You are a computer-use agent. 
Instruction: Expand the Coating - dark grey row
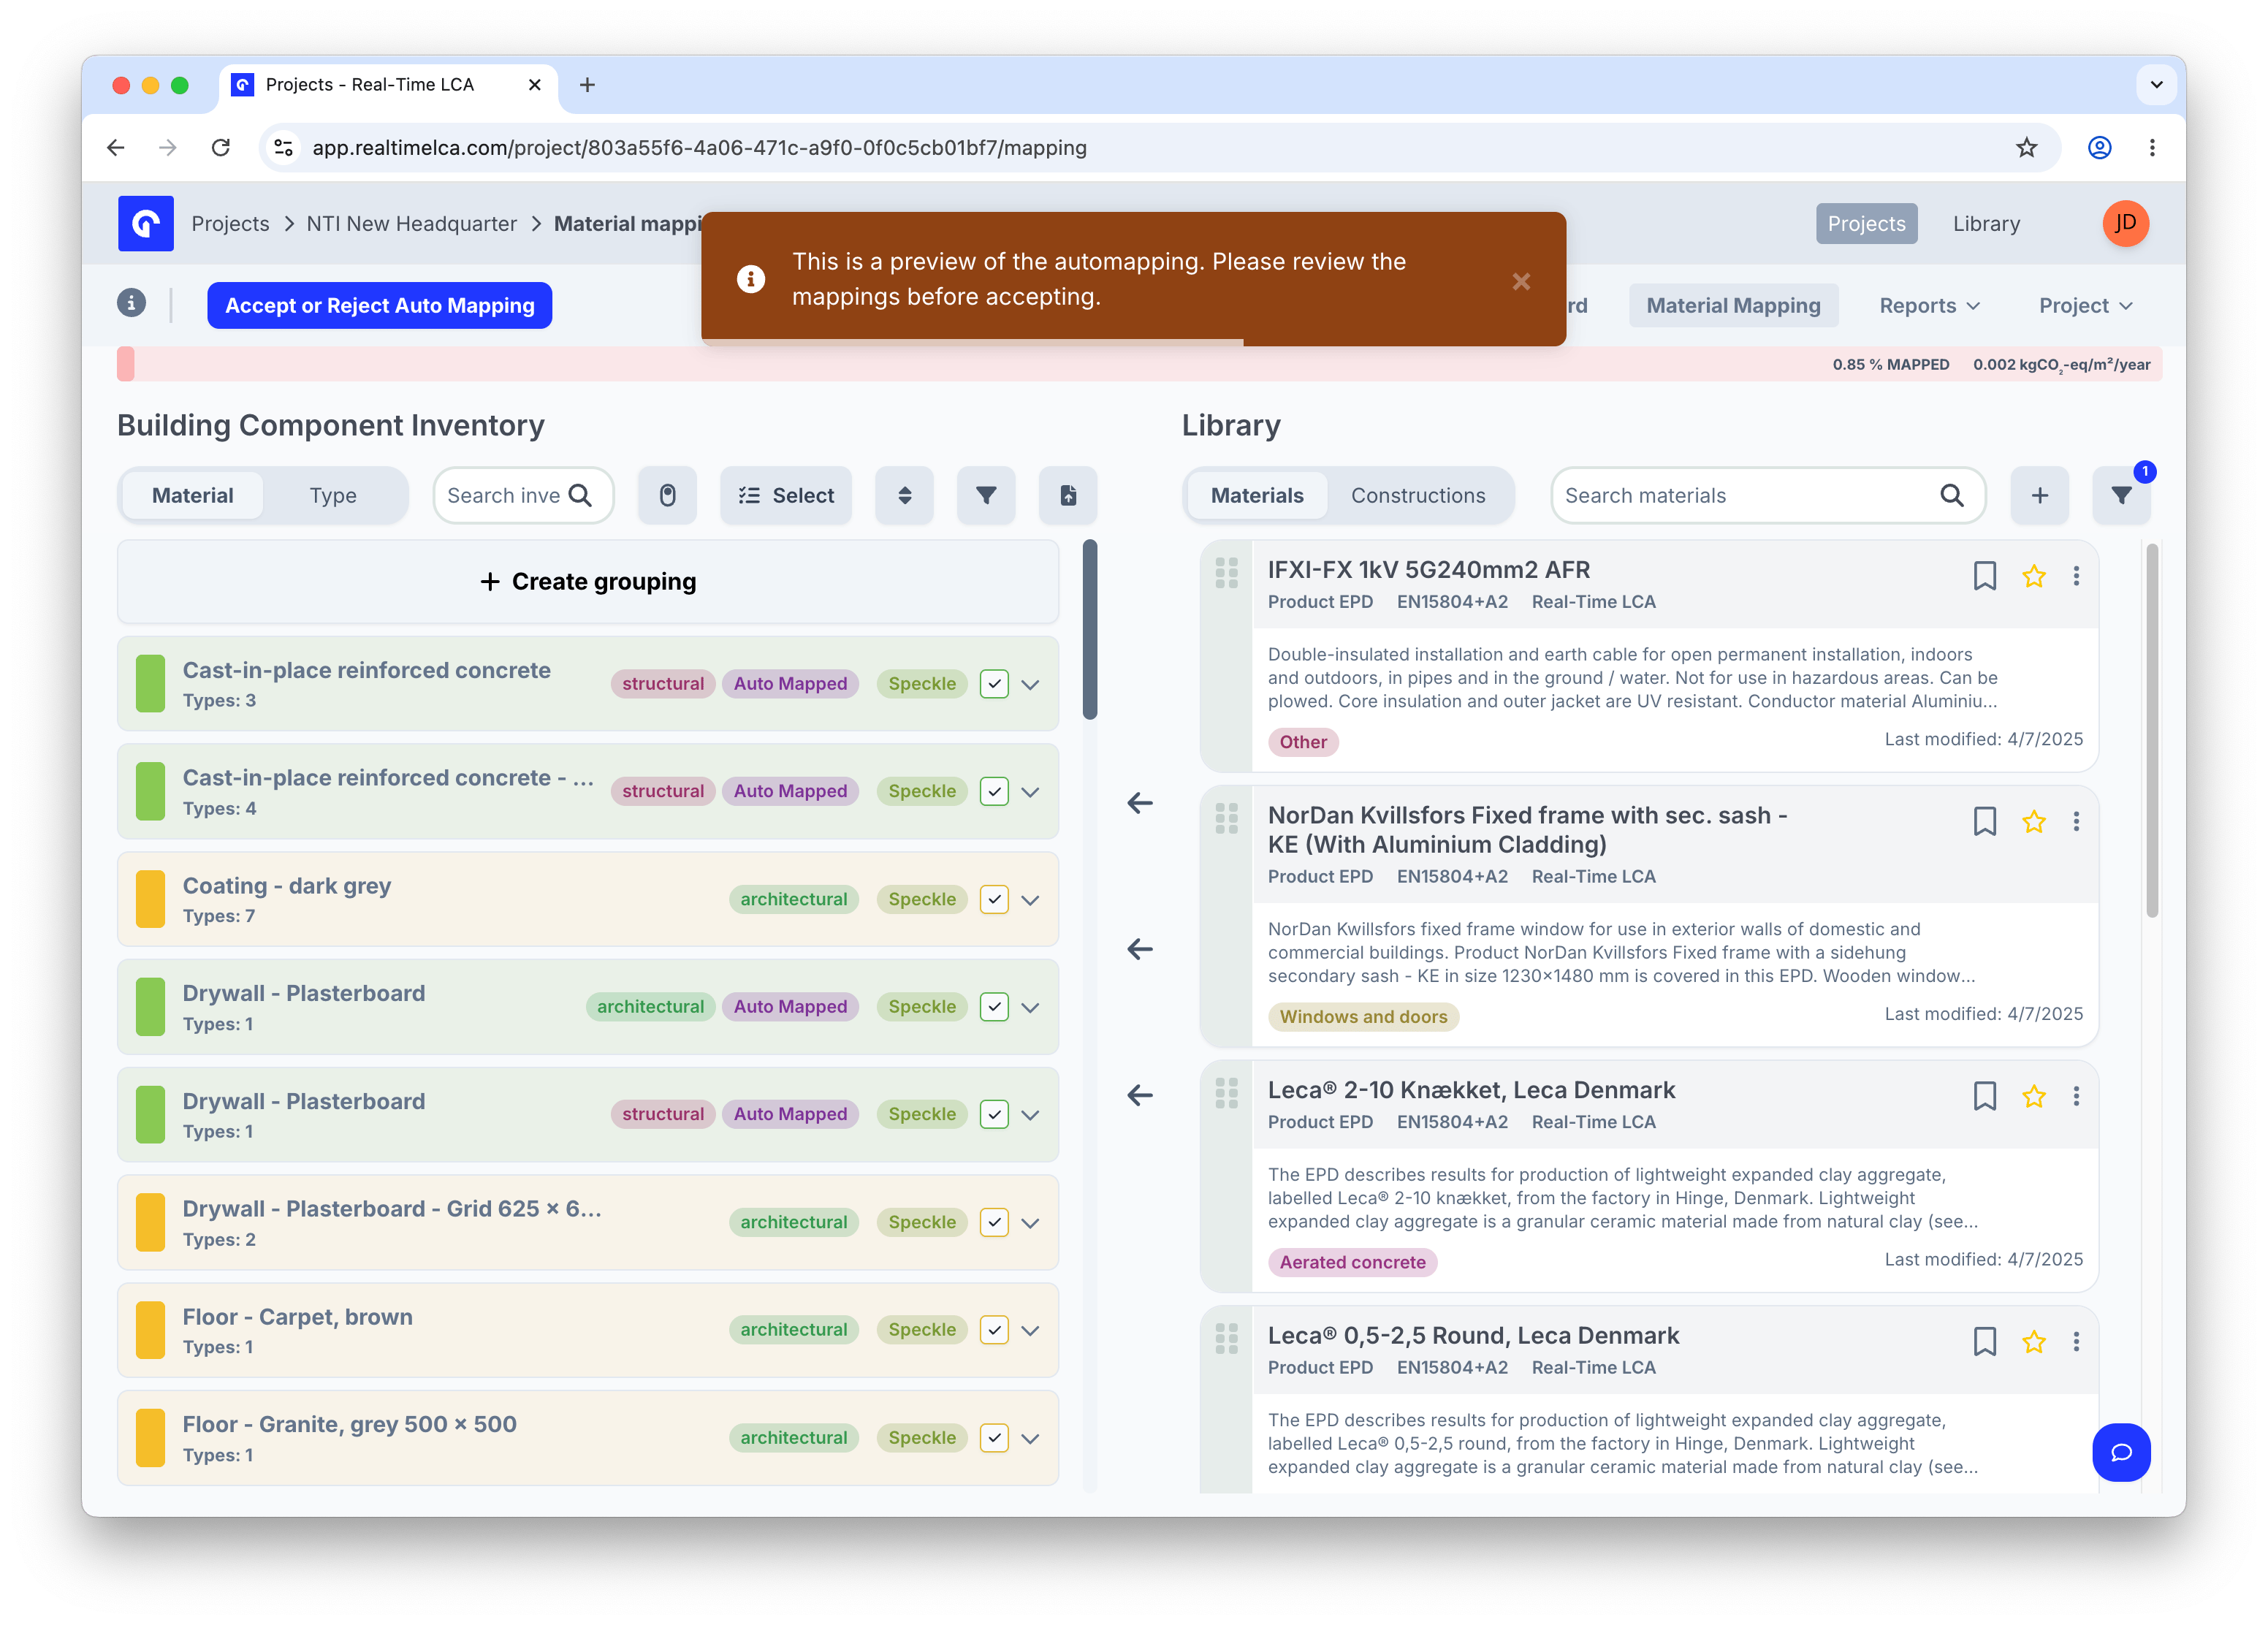tap(1031, 900)
